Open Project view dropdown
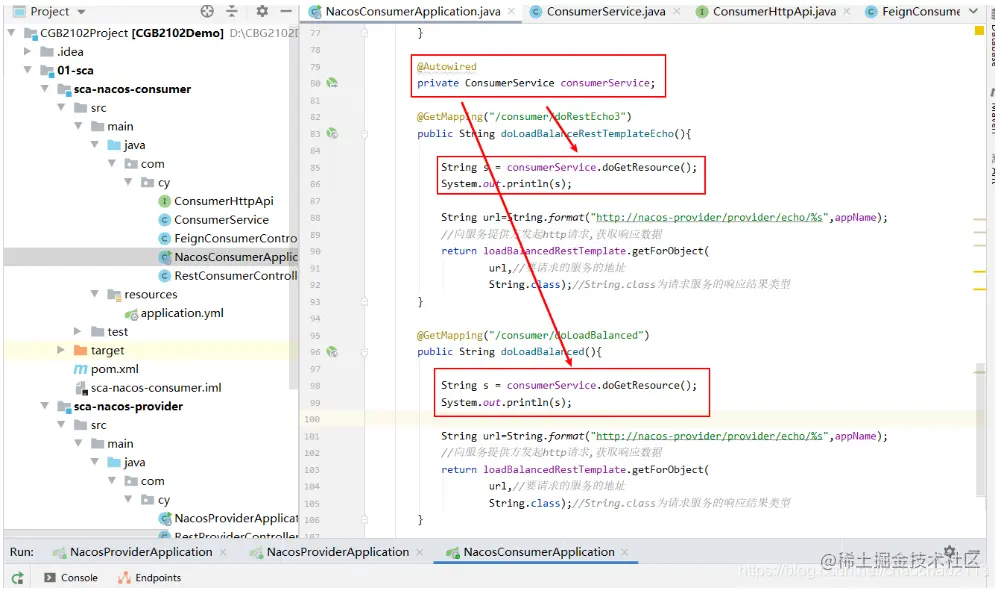Viewport: 999px width, 589px height. [81, 11]
